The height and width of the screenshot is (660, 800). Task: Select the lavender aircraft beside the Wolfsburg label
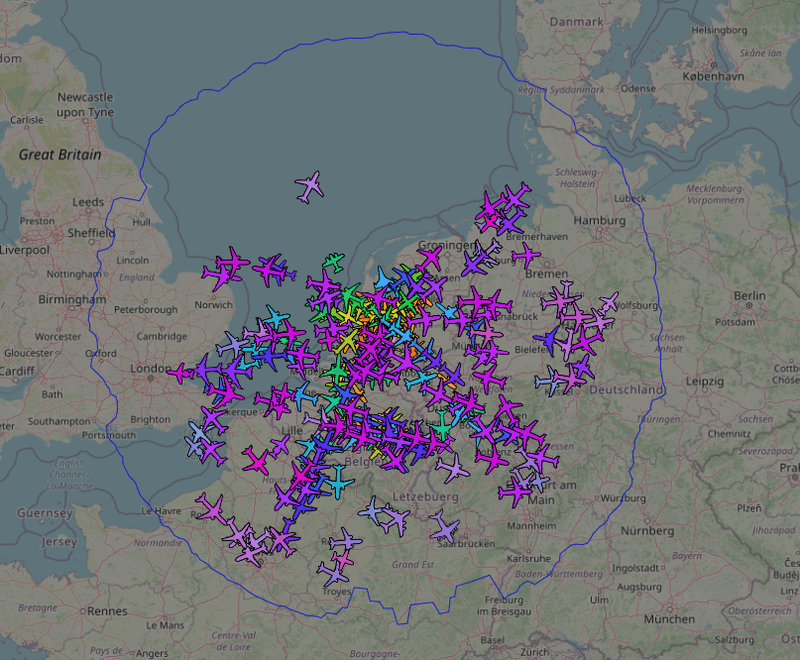pos(609,302)
